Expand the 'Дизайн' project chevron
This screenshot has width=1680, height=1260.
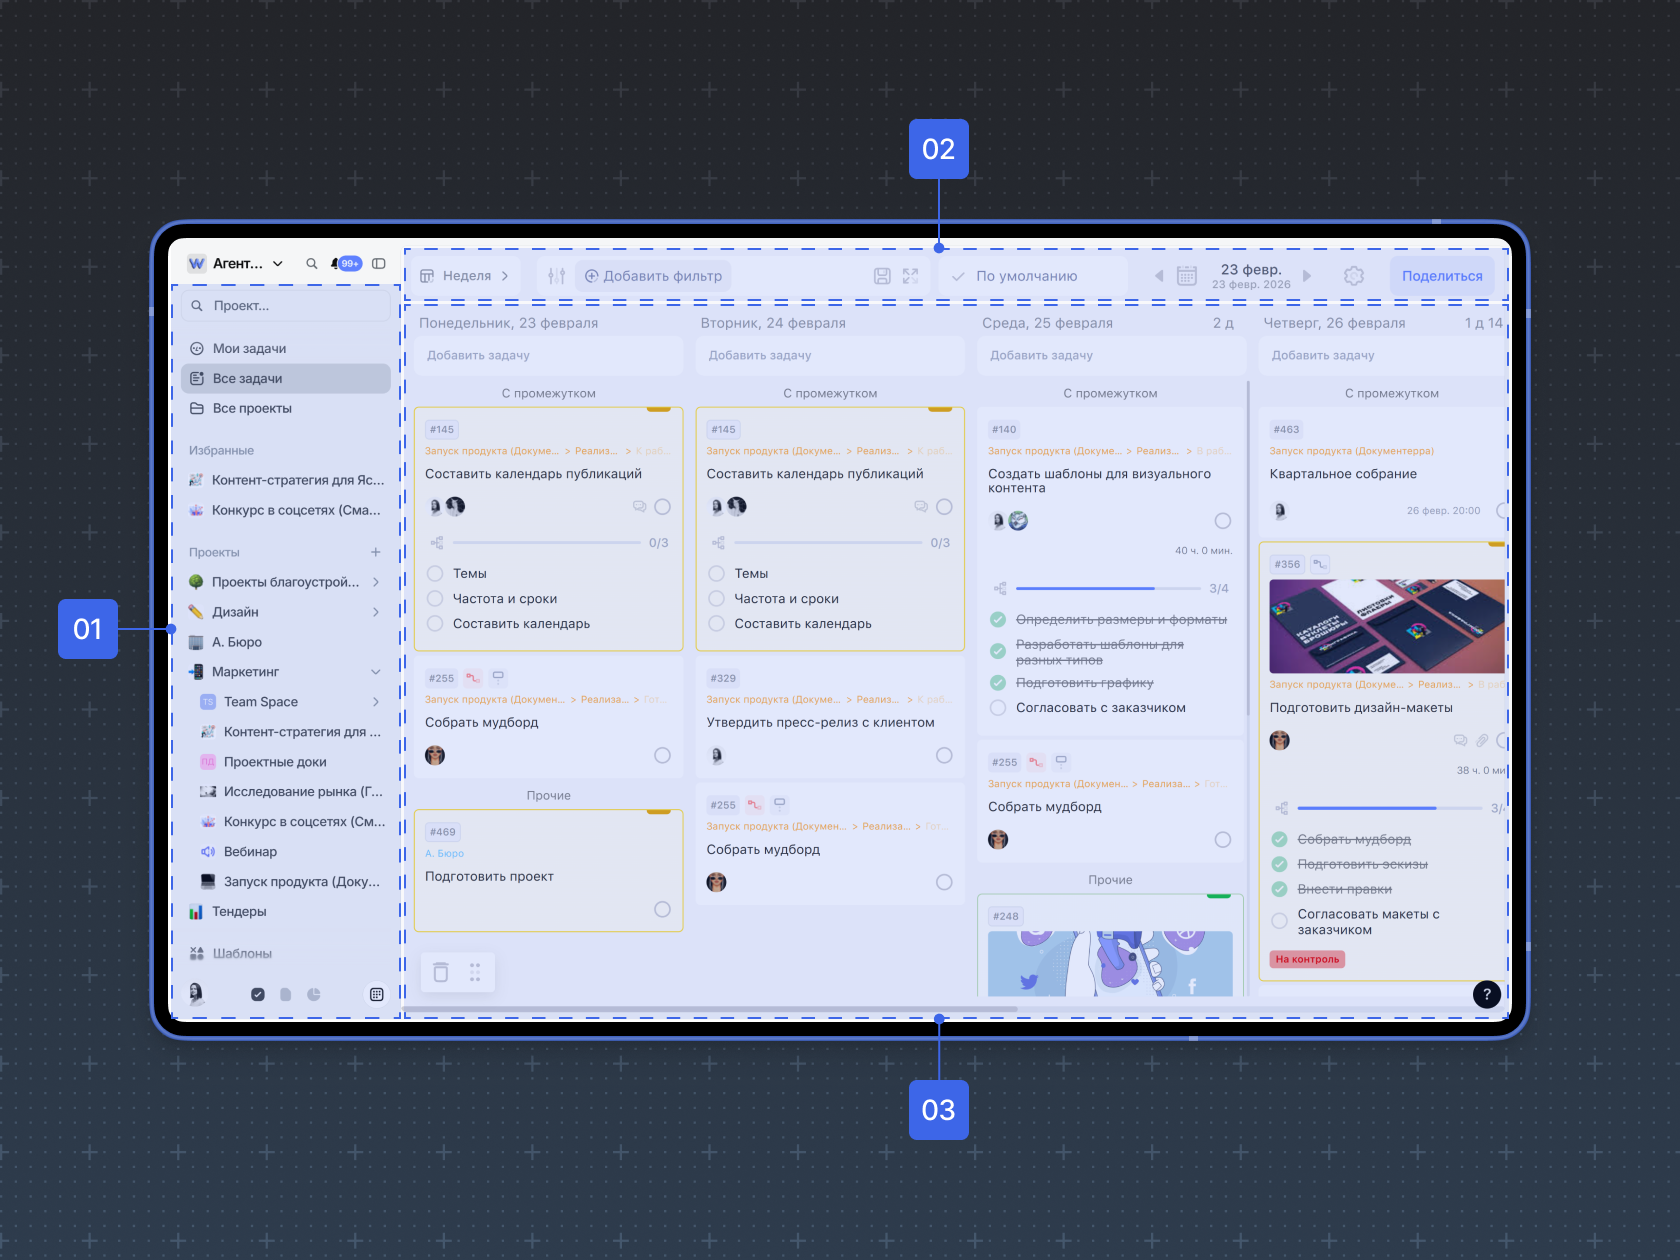[x=376, y=612]
